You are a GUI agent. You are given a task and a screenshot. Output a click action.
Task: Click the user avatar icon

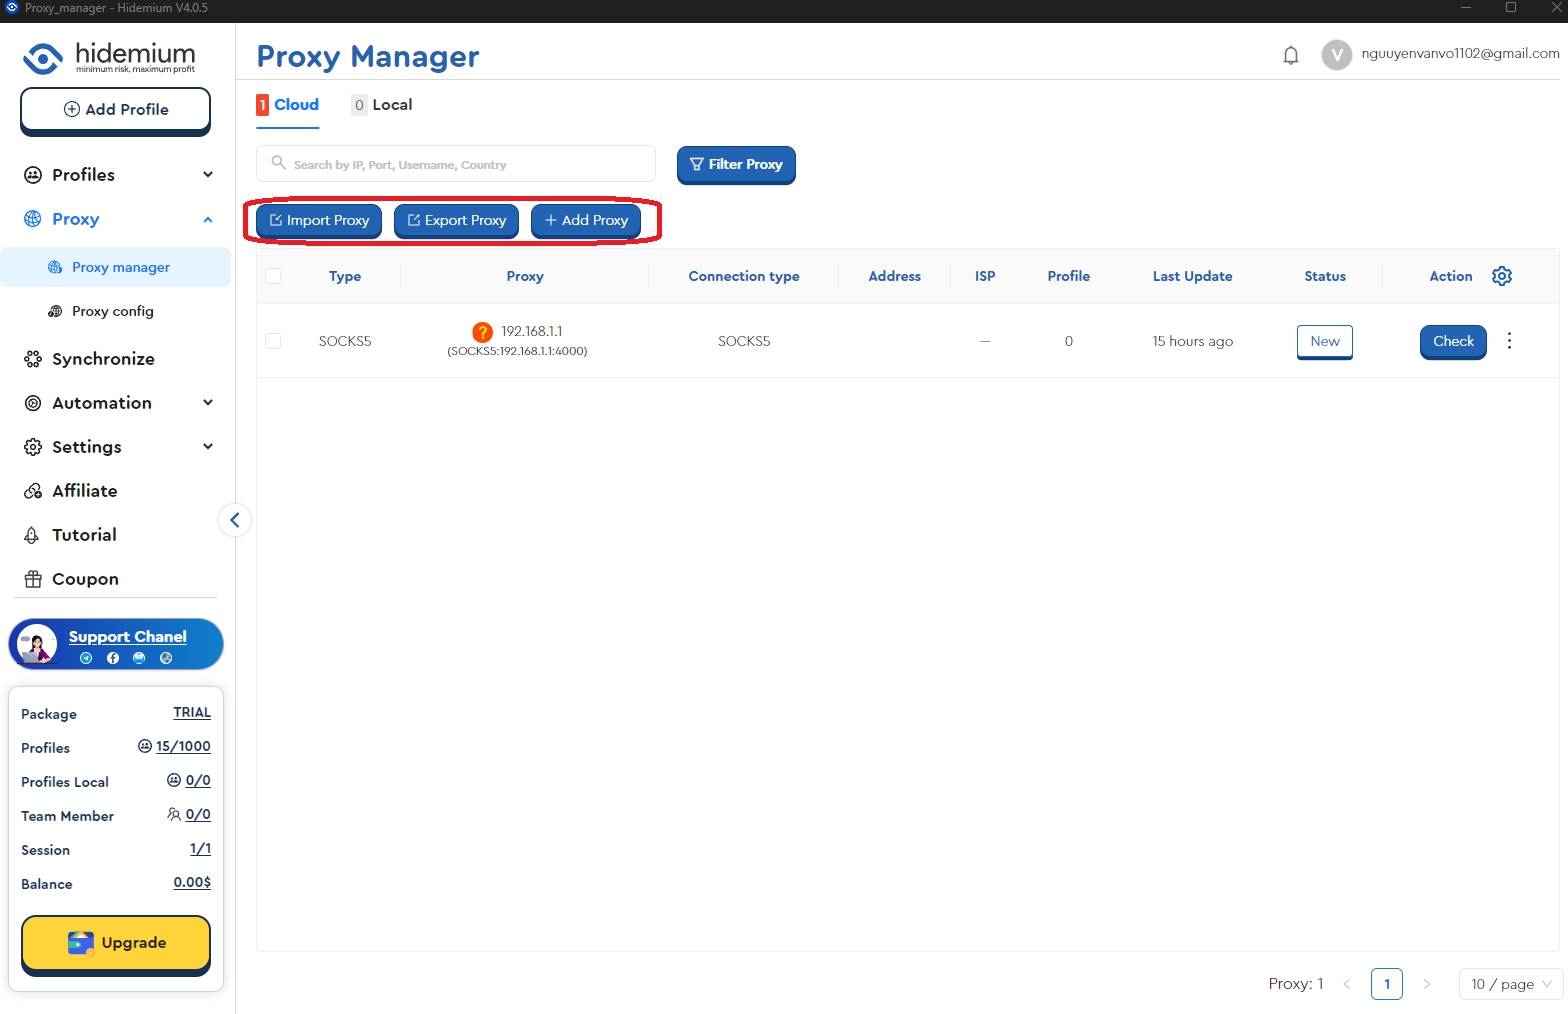1336,55
